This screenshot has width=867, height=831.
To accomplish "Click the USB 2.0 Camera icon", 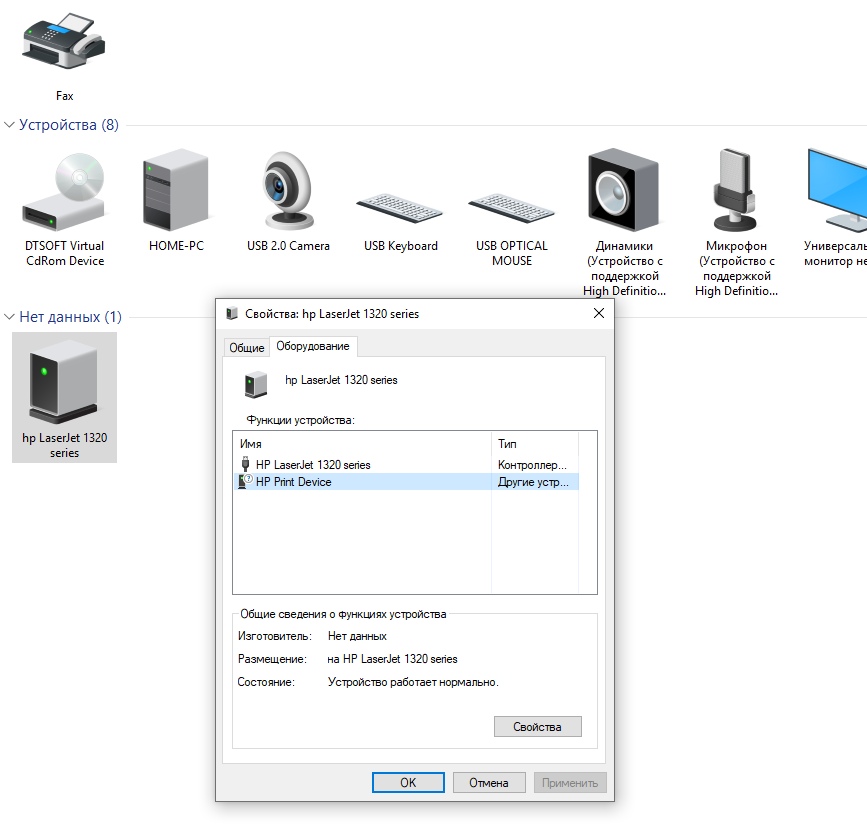I will [x=288, y=192].
